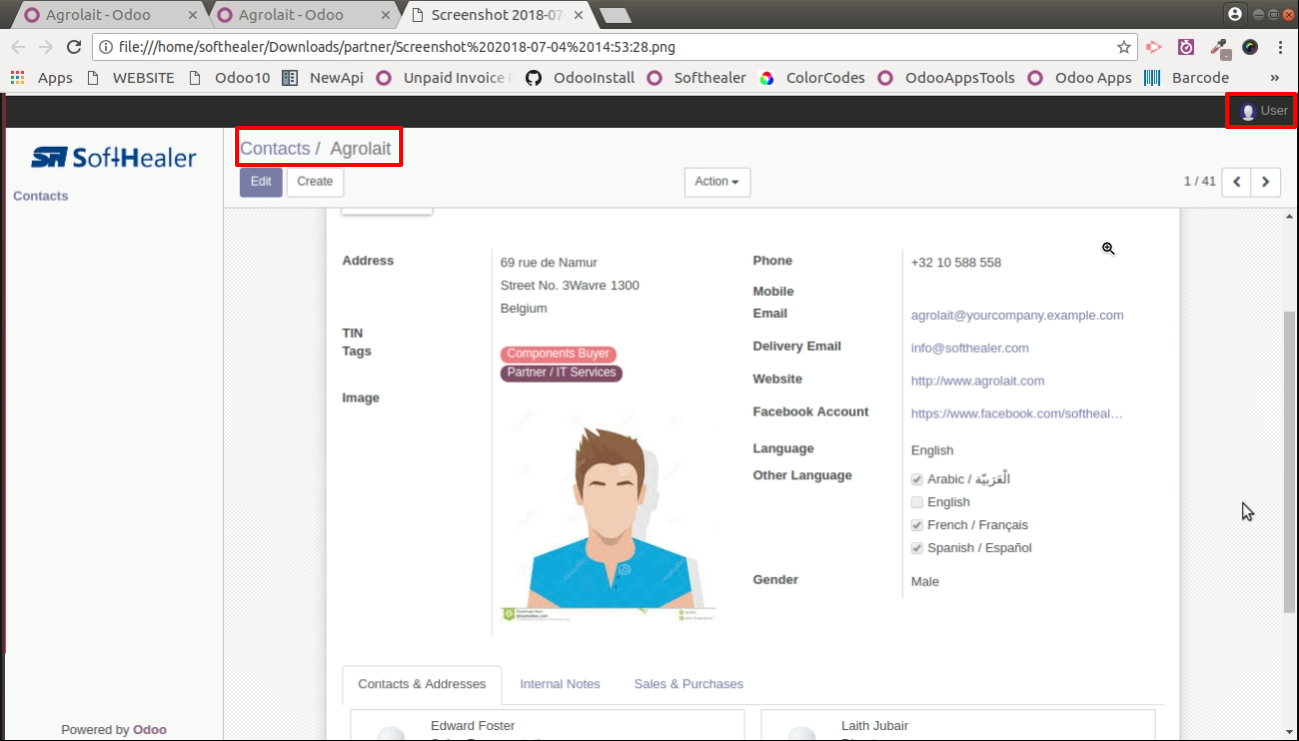Go forward using browser forward arrow

(x=45, y=47)
